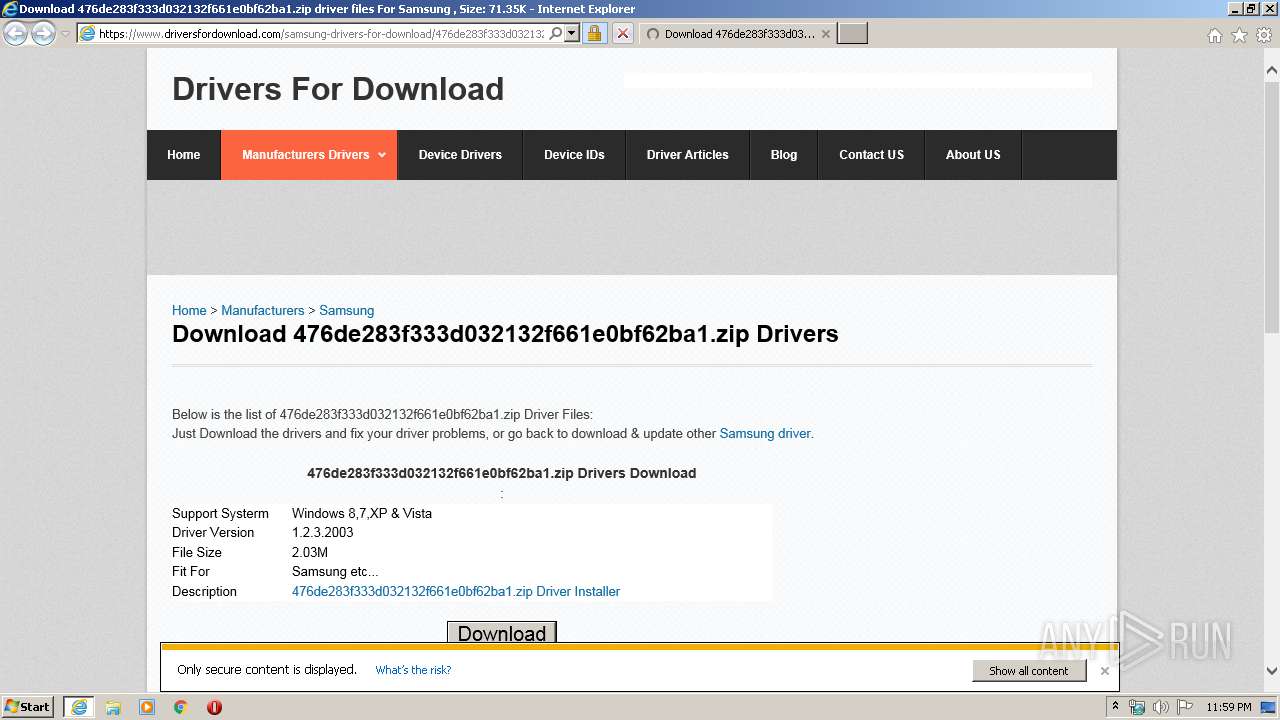Open Driver Articles menu item
The width and height of the screenshot is (1280, 720).
coord(687,155)
